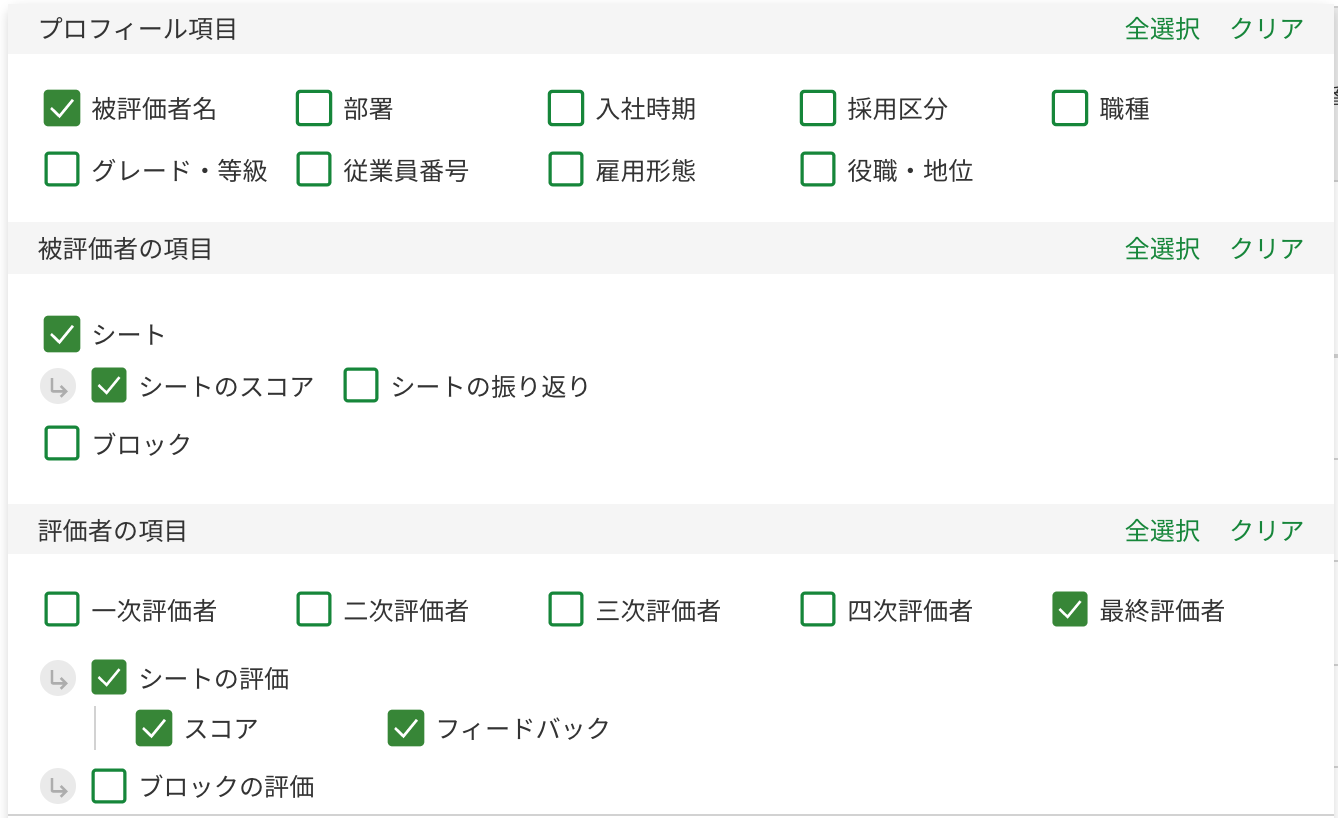This screenshot has width=1338, height=818.
Task: Uncheck the シート checkbox
Action: (61, 335)
